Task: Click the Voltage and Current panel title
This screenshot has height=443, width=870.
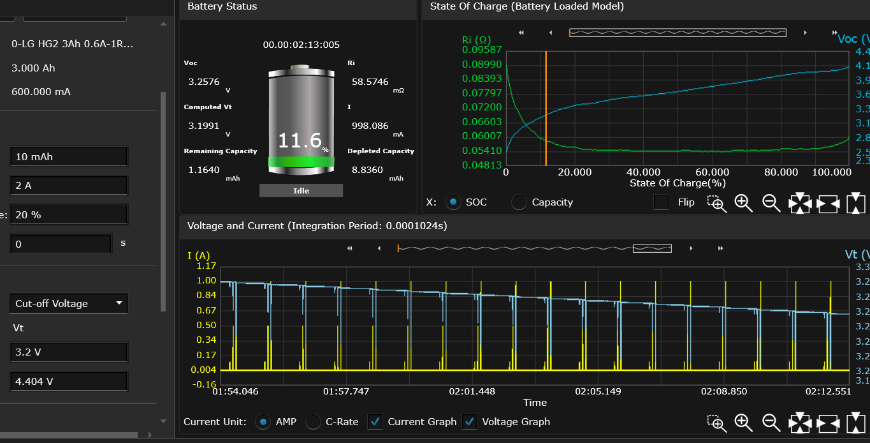Action: click(x=317, y=225)
